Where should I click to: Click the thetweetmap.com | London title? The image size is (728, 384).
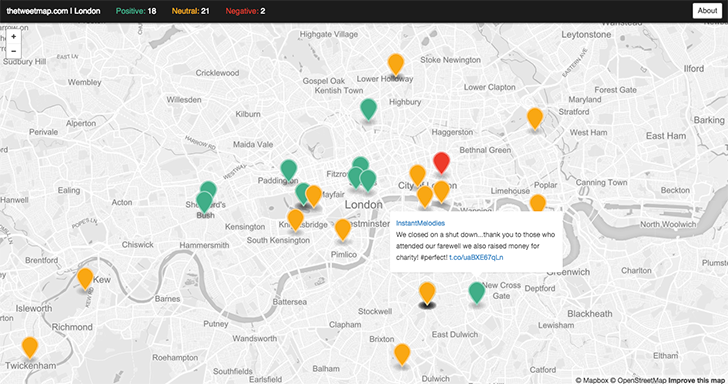coord(53,11)
